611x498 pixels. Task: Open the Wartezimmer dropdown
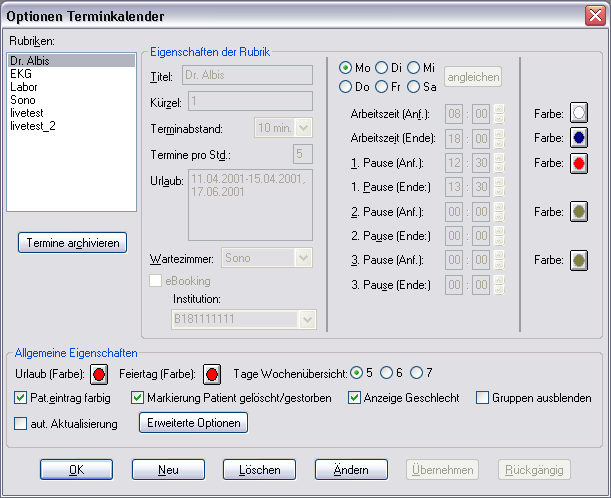[x=304, y=258]
